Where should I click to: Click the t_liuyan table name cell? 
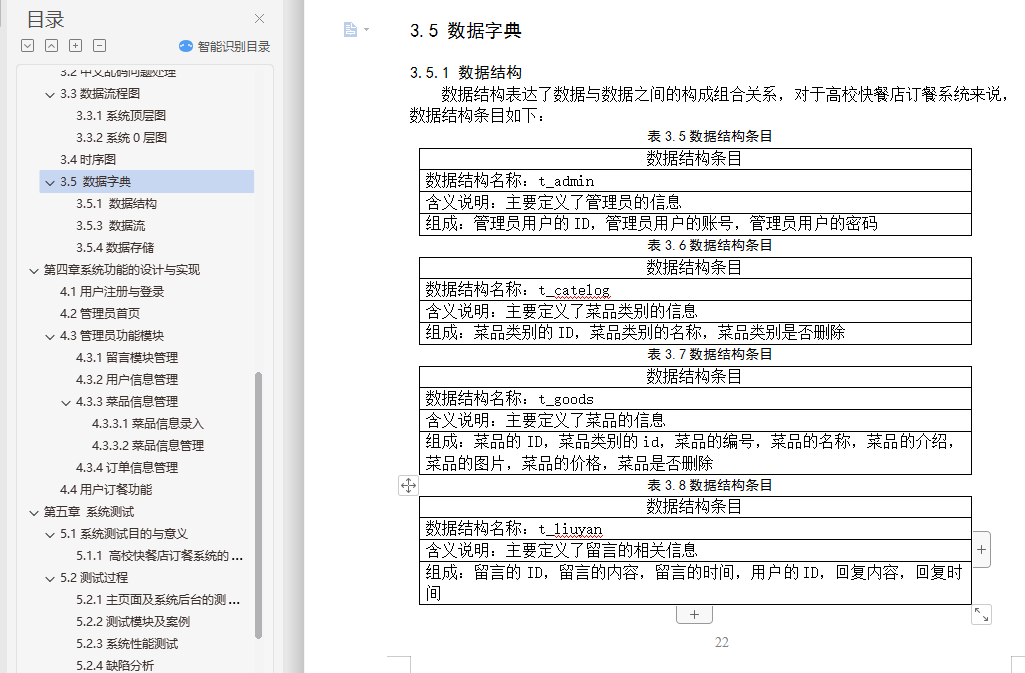[695, 529]
